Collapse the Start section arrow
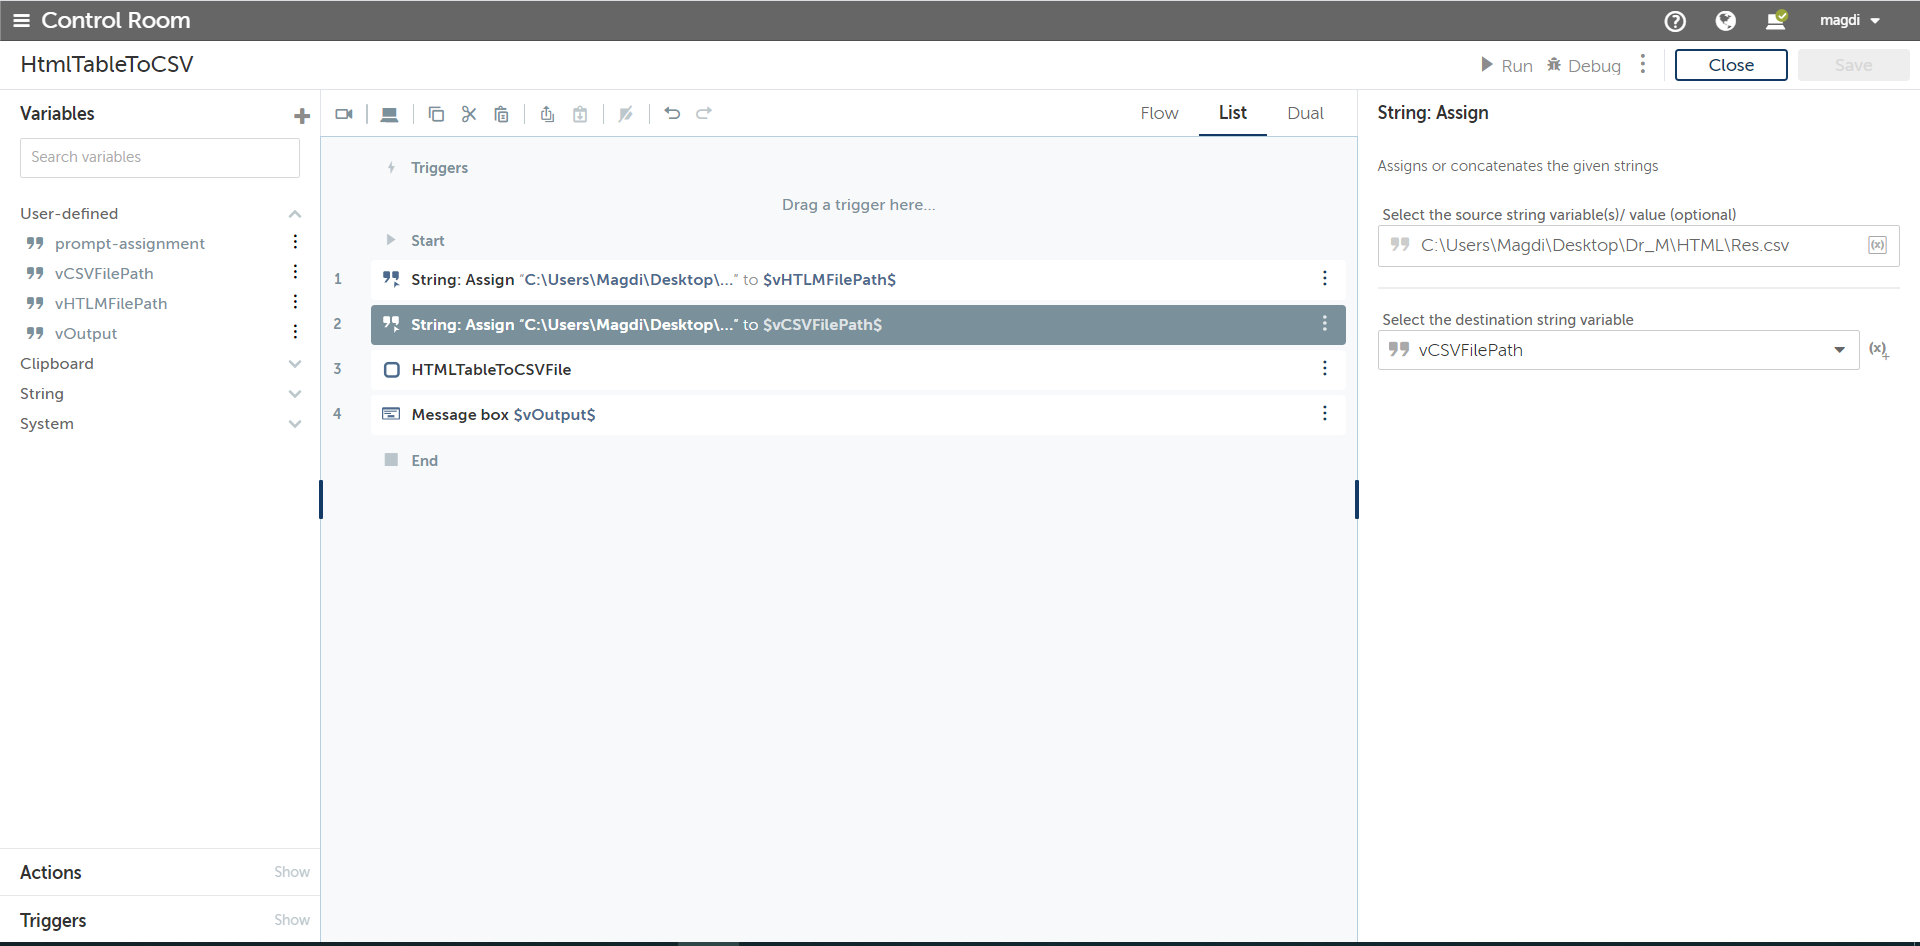This screenshot has width=1920, height=946. (x=391, y=240)
